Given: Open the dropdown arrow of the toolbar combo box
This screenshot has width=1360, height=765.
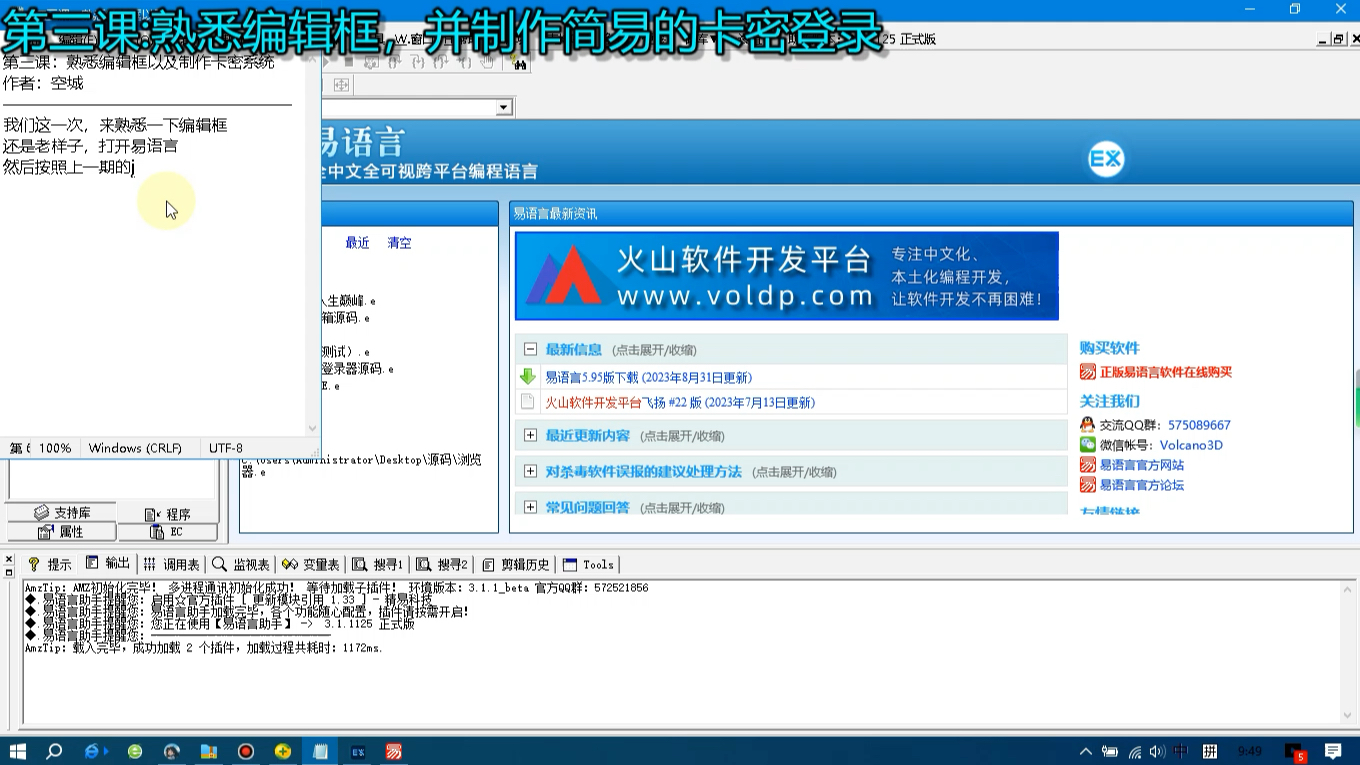Looking at the screenshot, I should pyautogui.click(x=504, y=107).
